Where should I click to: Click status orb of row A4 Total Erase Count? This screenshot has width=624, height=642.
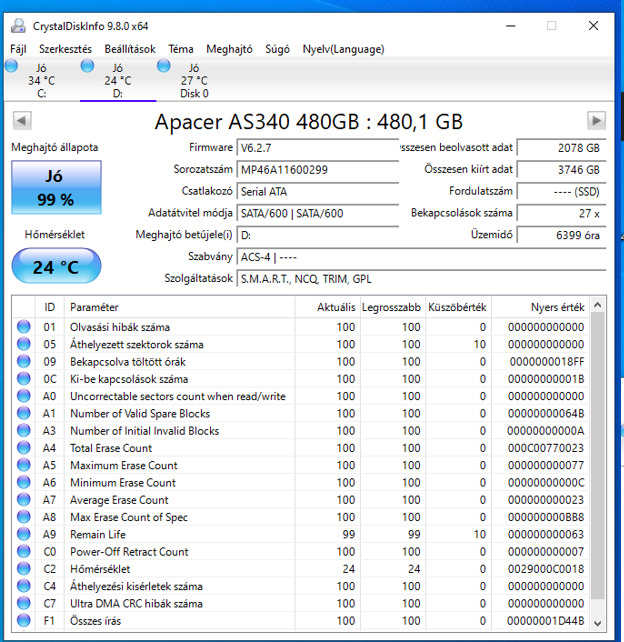24,448
